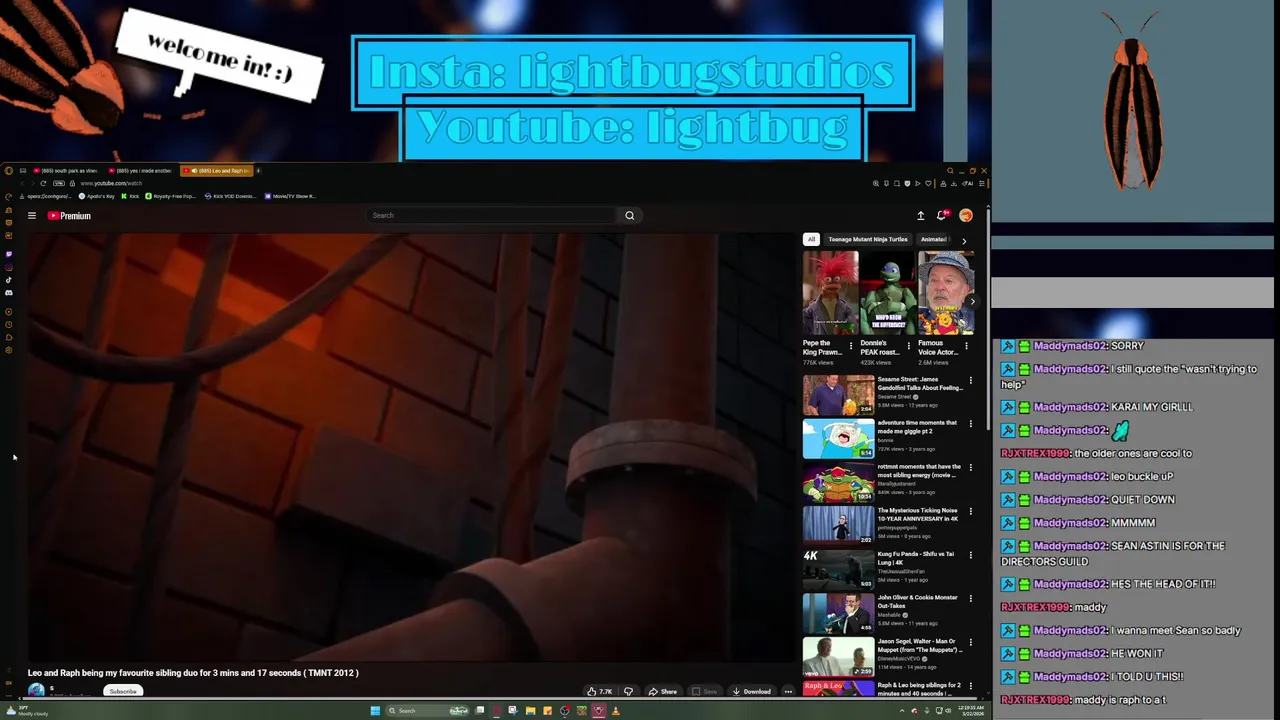Open Donnie's PEAK roast short thumbnail

[888, 294]
